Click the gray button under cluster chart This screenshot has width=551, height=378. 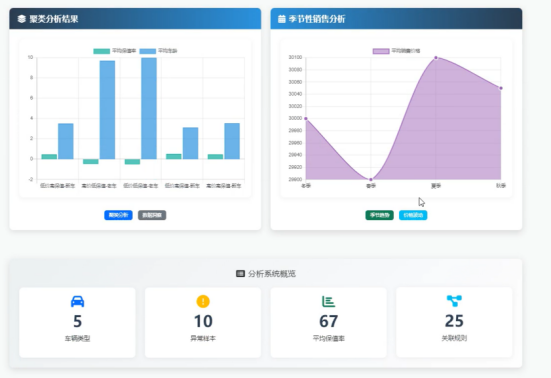pos(152,215)
